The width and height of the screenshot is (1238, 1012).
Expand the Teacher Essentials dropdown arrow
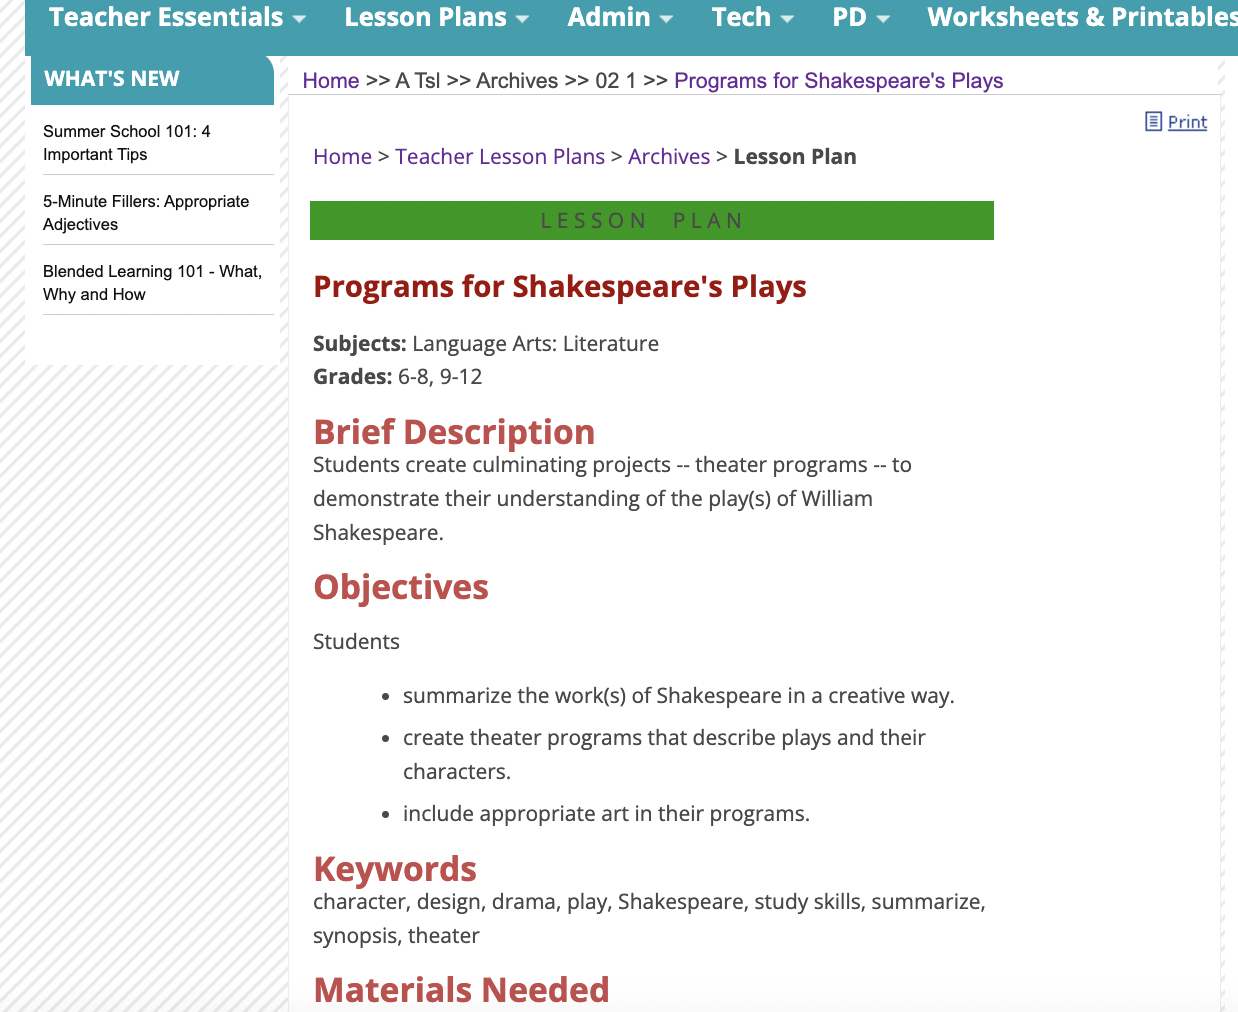click(299, 18)
